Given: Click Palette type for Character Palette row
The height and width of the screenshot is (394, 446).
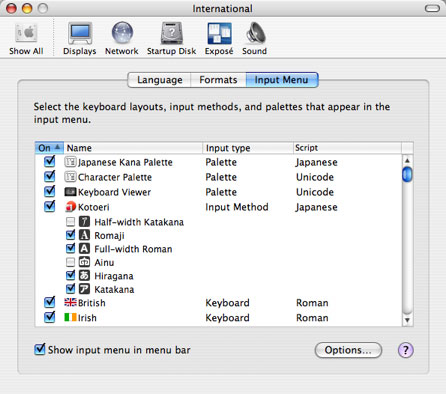Looking at the screenshot, I should pos(221,177).
